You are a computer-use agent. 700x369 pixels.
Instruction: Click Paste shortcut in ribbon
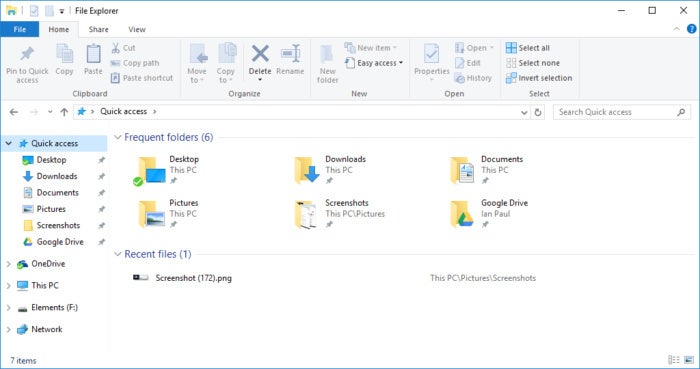tap(142, 78)
